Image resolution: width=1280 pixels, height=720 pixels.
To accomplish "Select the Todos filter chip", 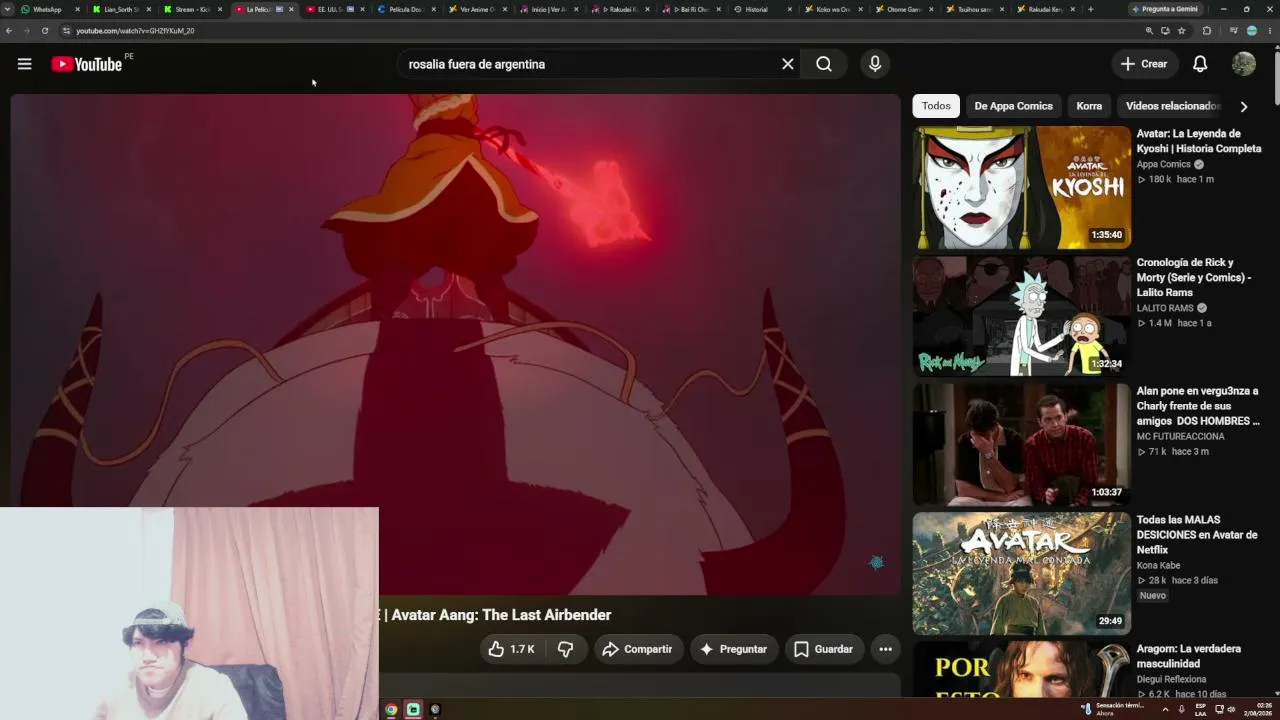I will pyautogui.click(x=936, y=106).
